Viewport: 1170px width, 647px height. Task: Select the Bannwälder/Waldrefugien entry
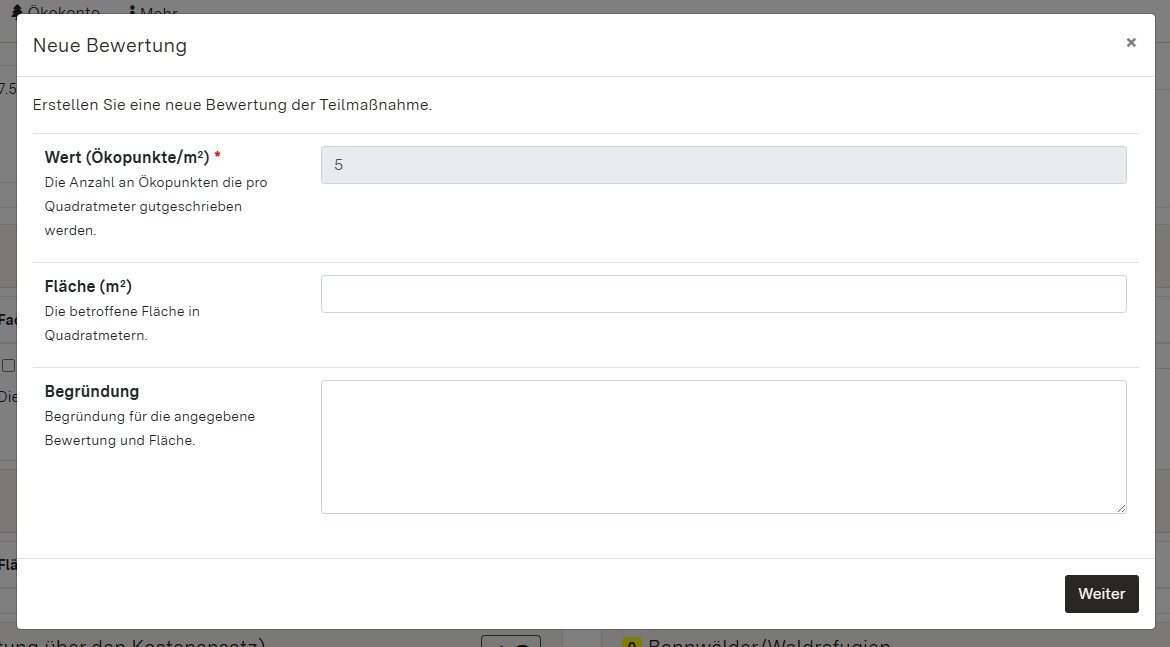[x=768, y=641]
